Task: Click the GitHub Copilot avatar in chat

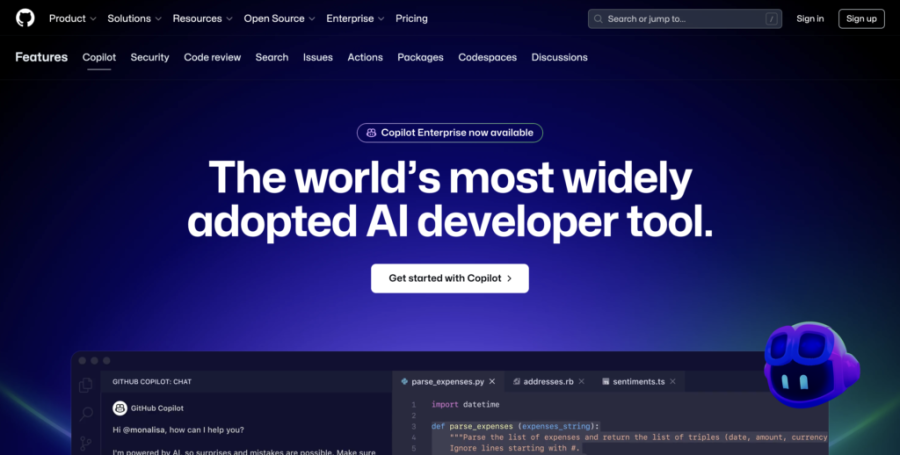Action: (x=120, y=408)
